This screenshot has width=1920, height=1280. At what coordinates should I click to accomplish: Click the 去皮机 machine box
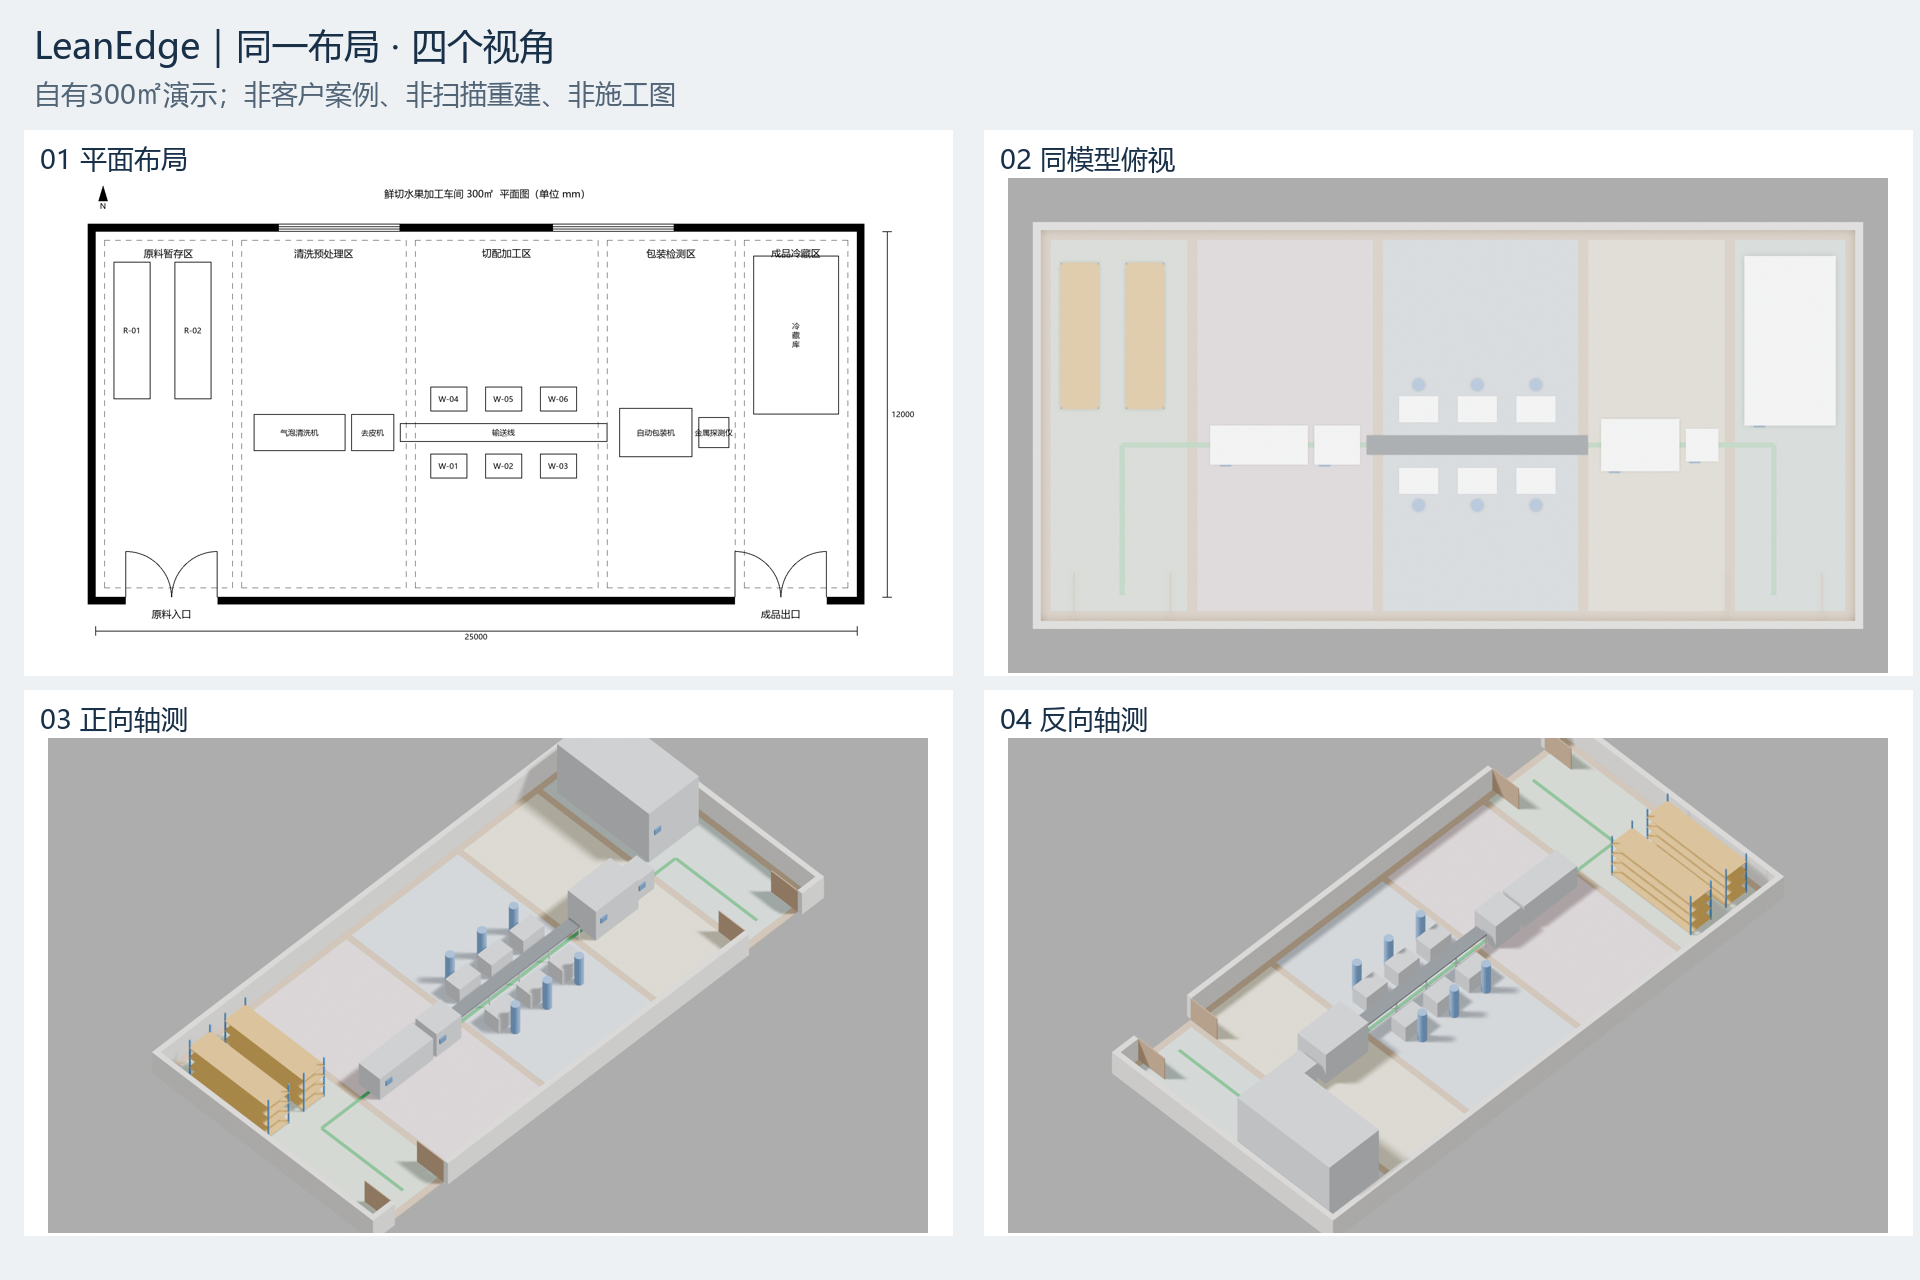click(372, 433)
